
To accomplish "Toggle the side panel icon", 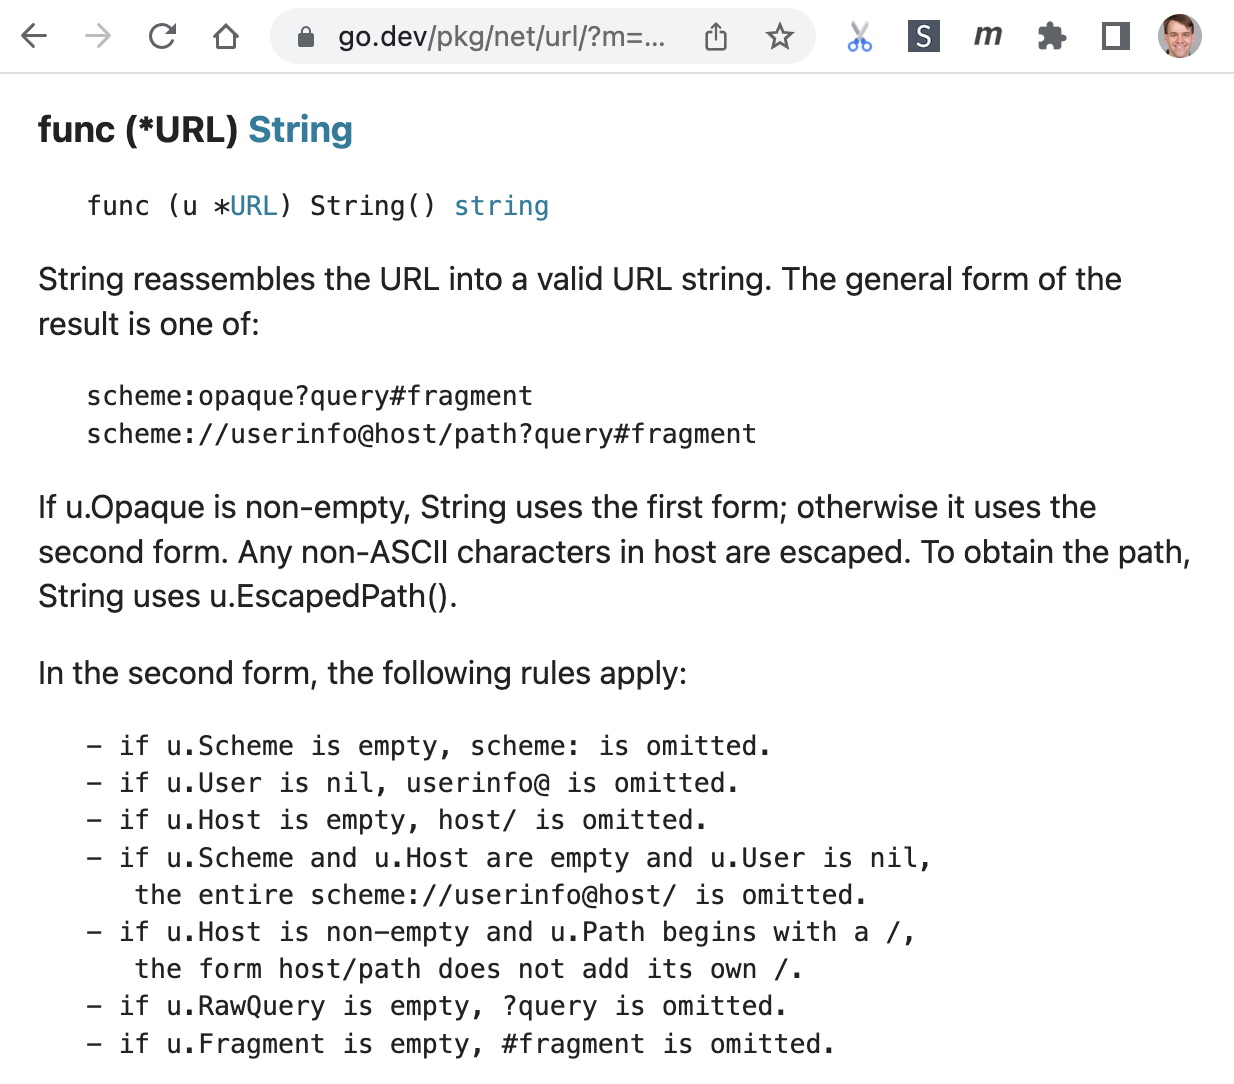I will coord(1115,37).
